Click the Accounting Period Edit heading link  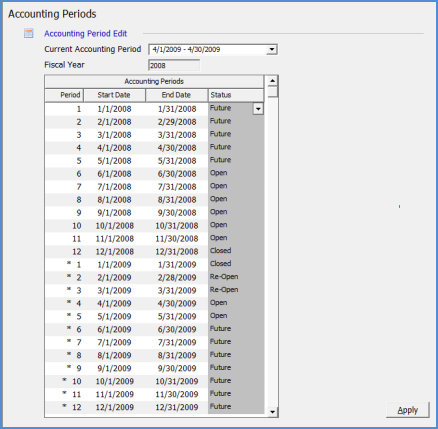[x=86, y=34]
